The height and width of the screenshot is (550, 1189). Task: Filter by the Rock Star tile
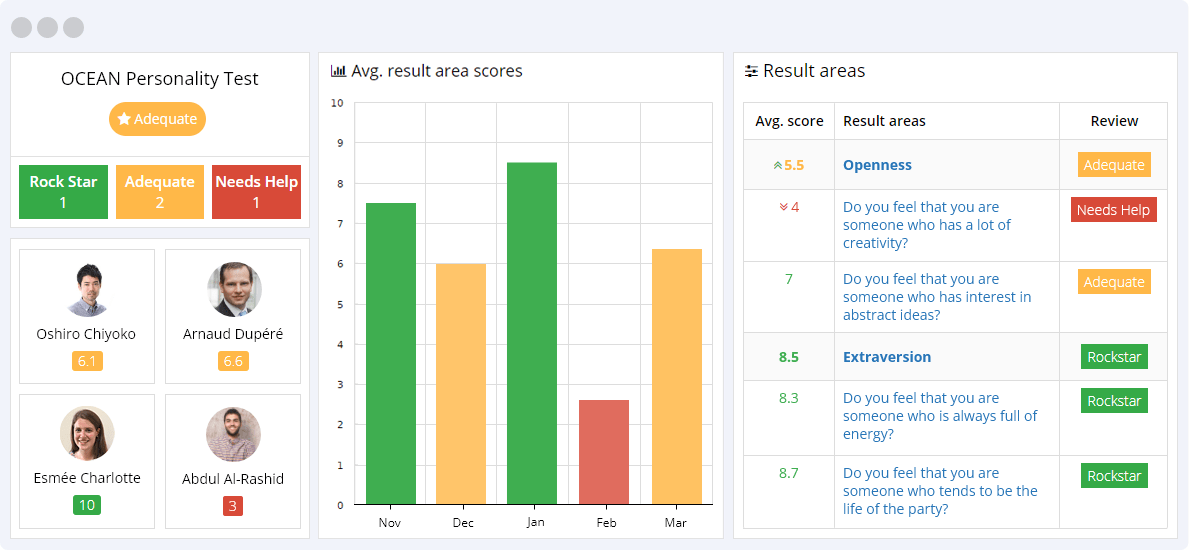(63, 192)
